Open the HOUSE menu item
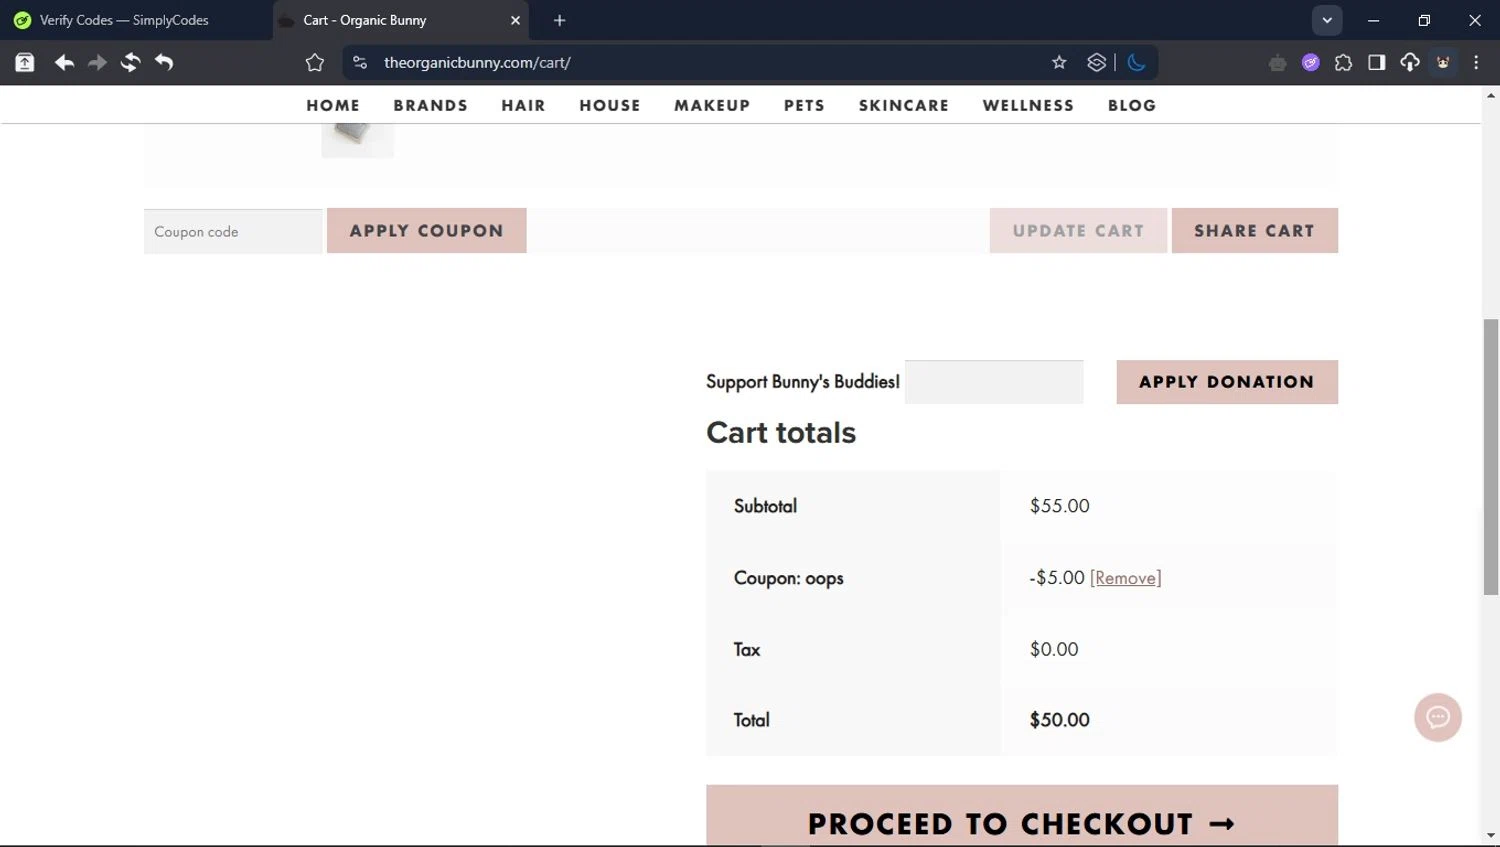Viewport: 1500px width, 847px height. pyautogui.click(x=610, y=105)
